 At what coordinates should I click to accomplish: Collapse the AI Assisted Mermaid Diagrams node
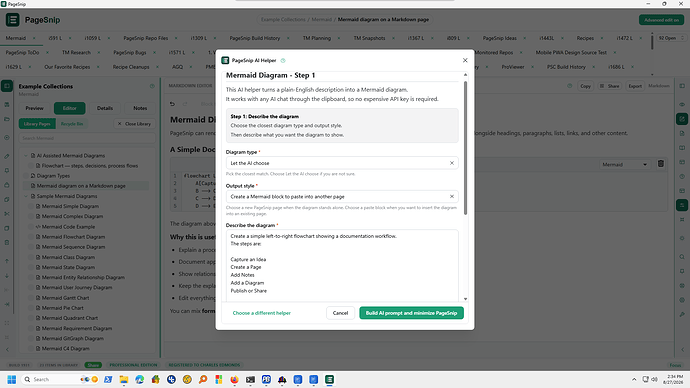pyautogui.click(x=26, y=156)
